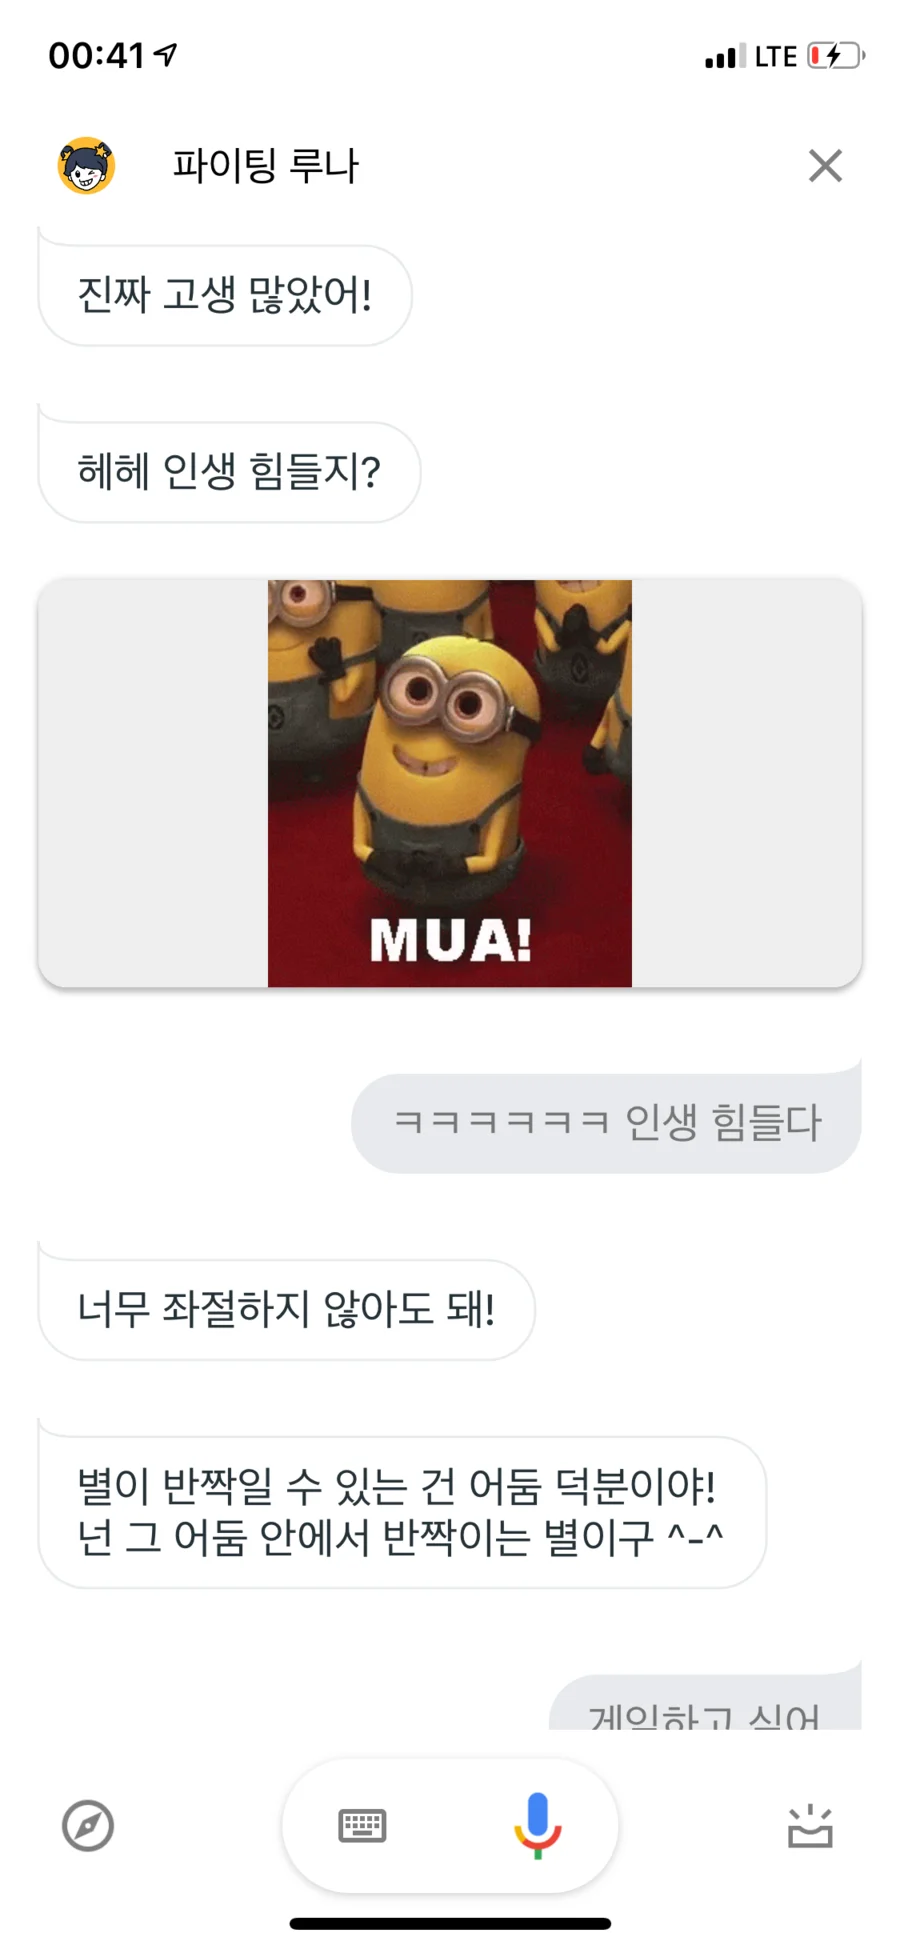Tap the partially visible 게임하고 싶어 message
The width and height of the screenshot is (900, 1949).
[705, 1704]
